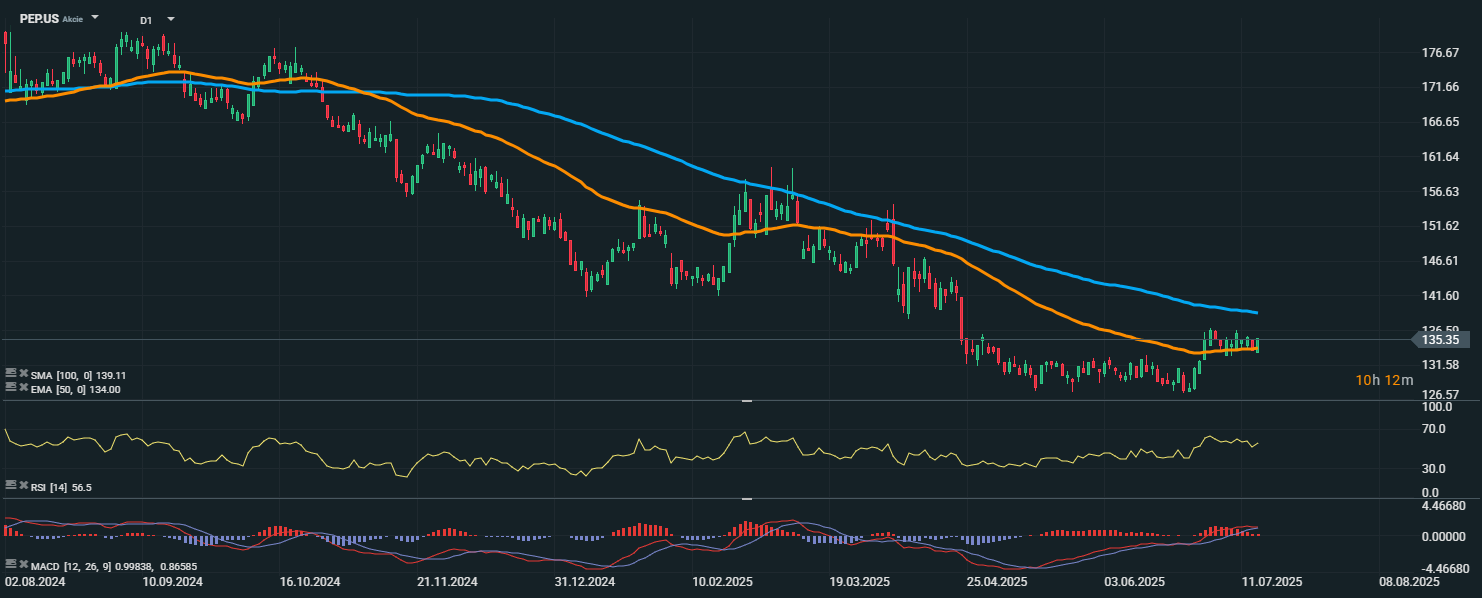This screenshot has height=598, width=1482.
Task: Click the 156.63 price axis value
Action: [1439, 192]
